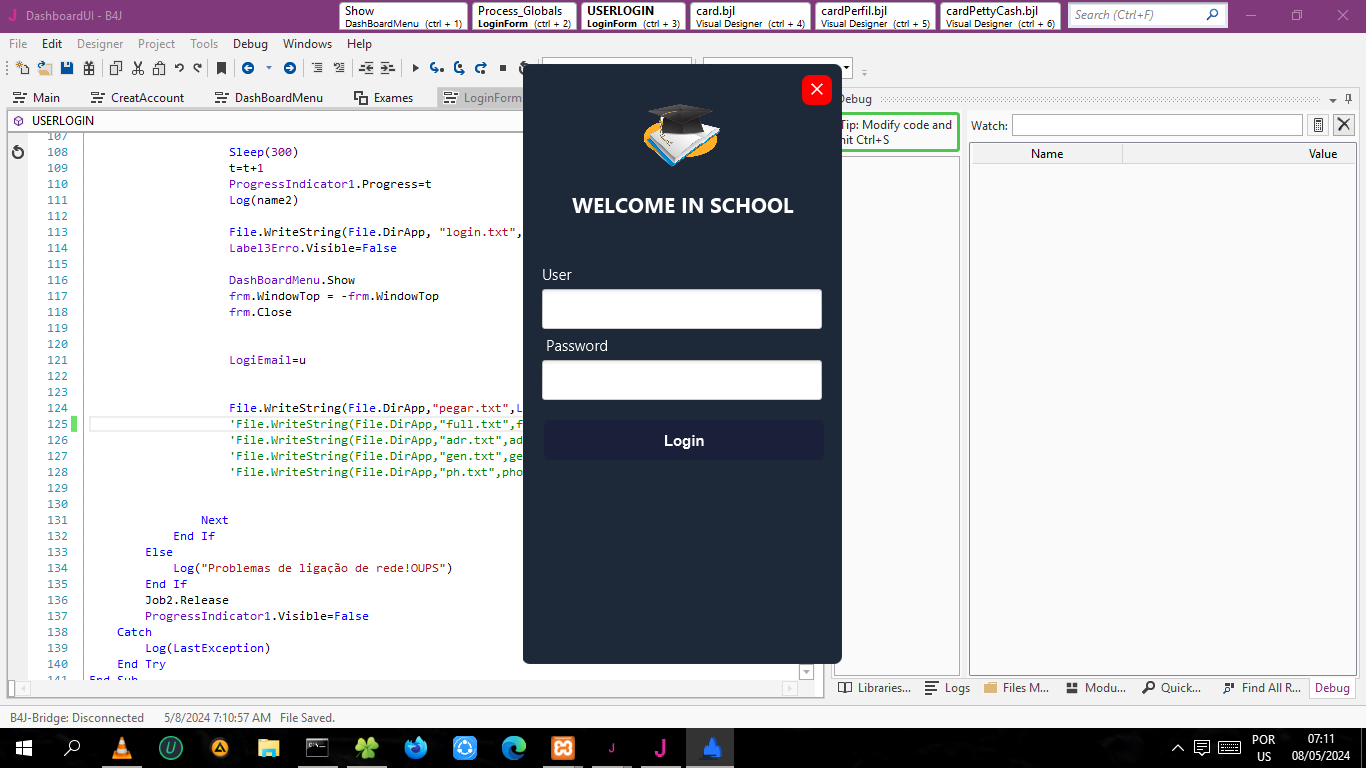
Task: Close login form with red X button
Action: pyautogui.click(x=817, y=90)
